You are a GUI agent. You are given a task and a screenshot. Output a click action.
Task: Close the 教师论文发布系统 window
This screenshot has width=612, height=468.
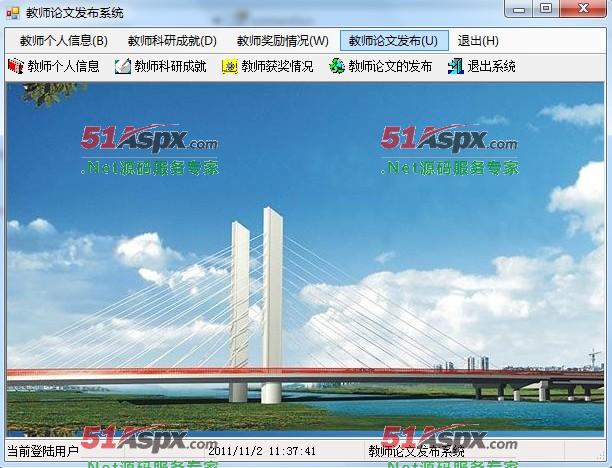click(583, 9)
